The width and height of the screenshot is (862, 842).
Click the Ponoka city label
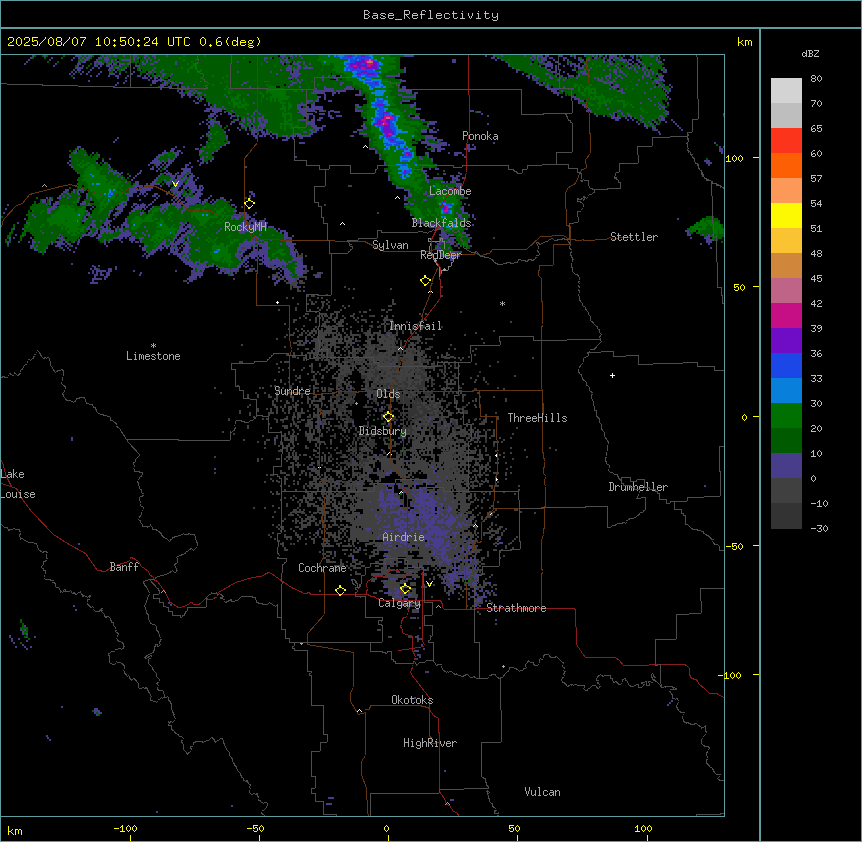[x=480, y=136]
